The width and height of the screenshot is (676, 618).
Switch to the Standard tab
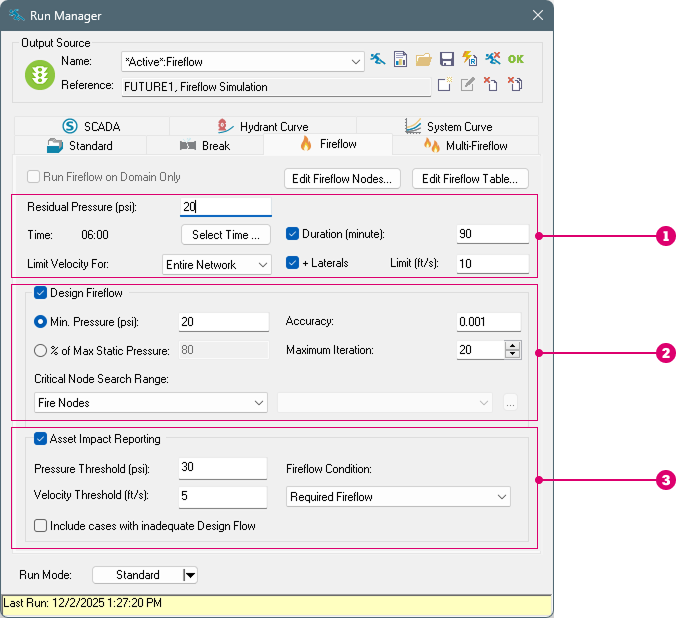80,145
